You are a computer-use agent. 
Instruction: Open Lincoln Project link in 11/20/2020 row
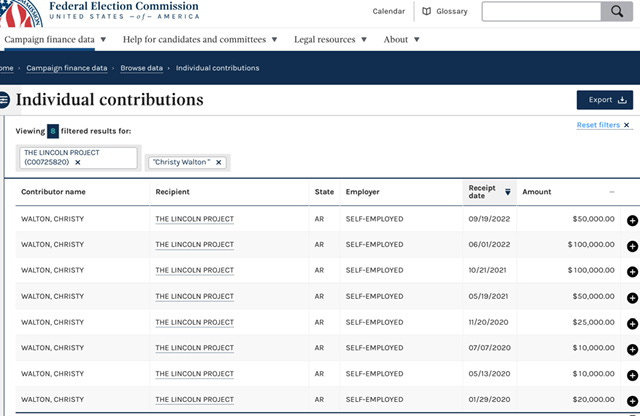pos(194,323)
